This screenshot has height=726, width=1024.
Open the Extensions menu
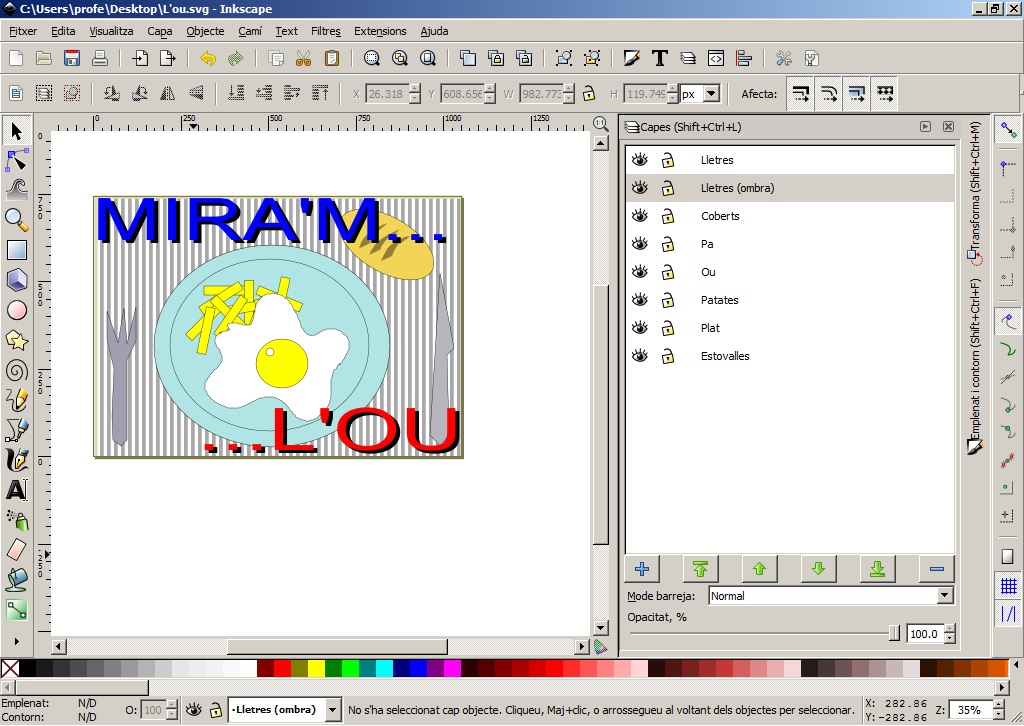380,31
